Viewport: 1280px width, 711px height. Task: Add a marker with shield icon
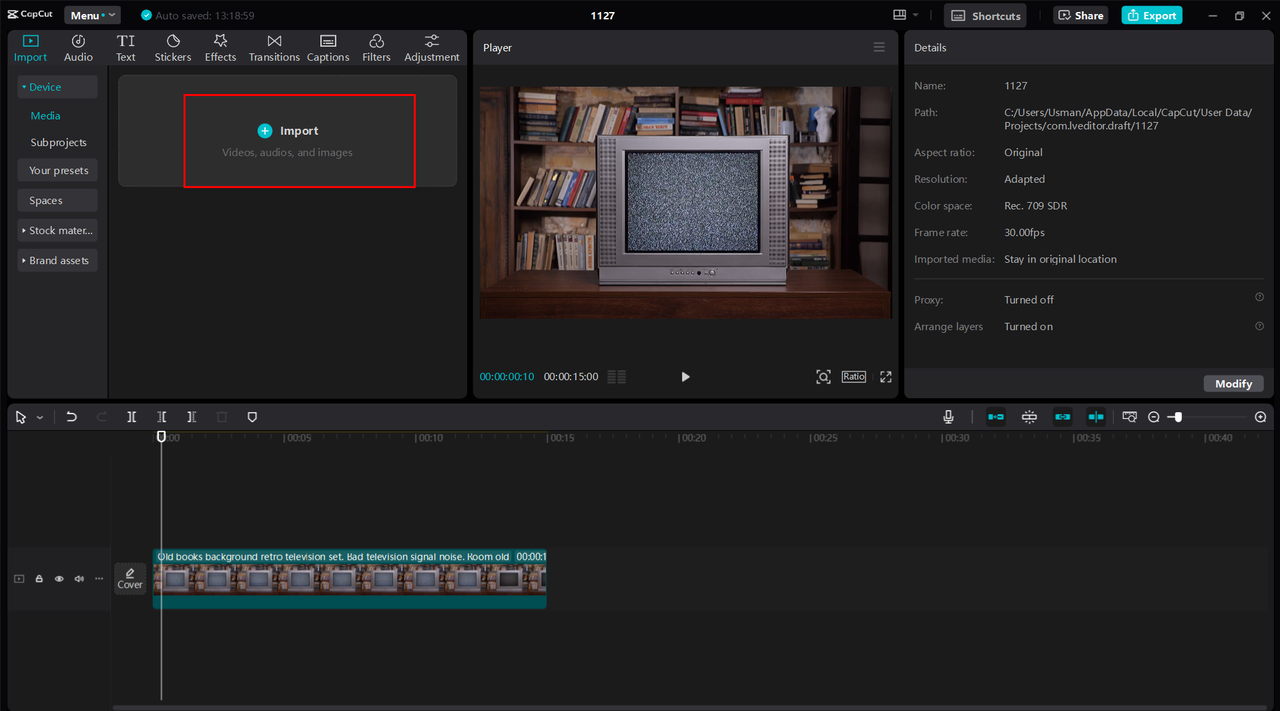(x=252, y=417)
